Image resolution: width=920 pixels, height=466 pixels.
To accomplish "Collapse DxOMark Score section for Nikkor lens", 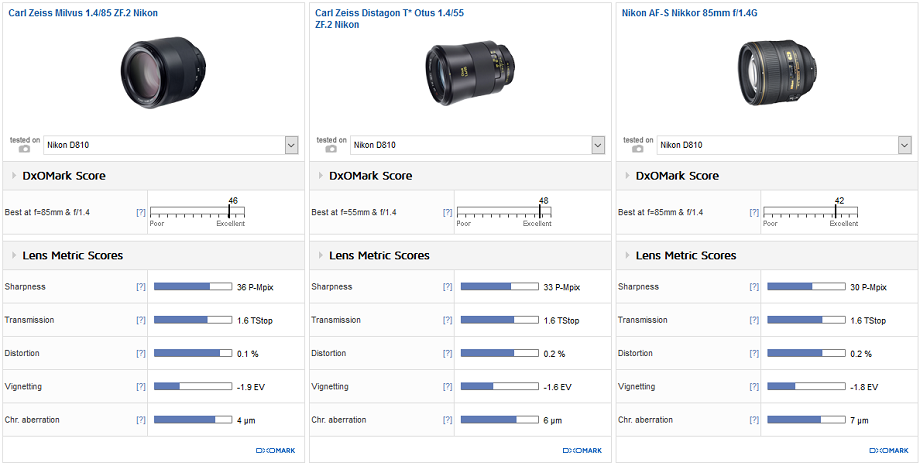I will click(x=627, y=175).
